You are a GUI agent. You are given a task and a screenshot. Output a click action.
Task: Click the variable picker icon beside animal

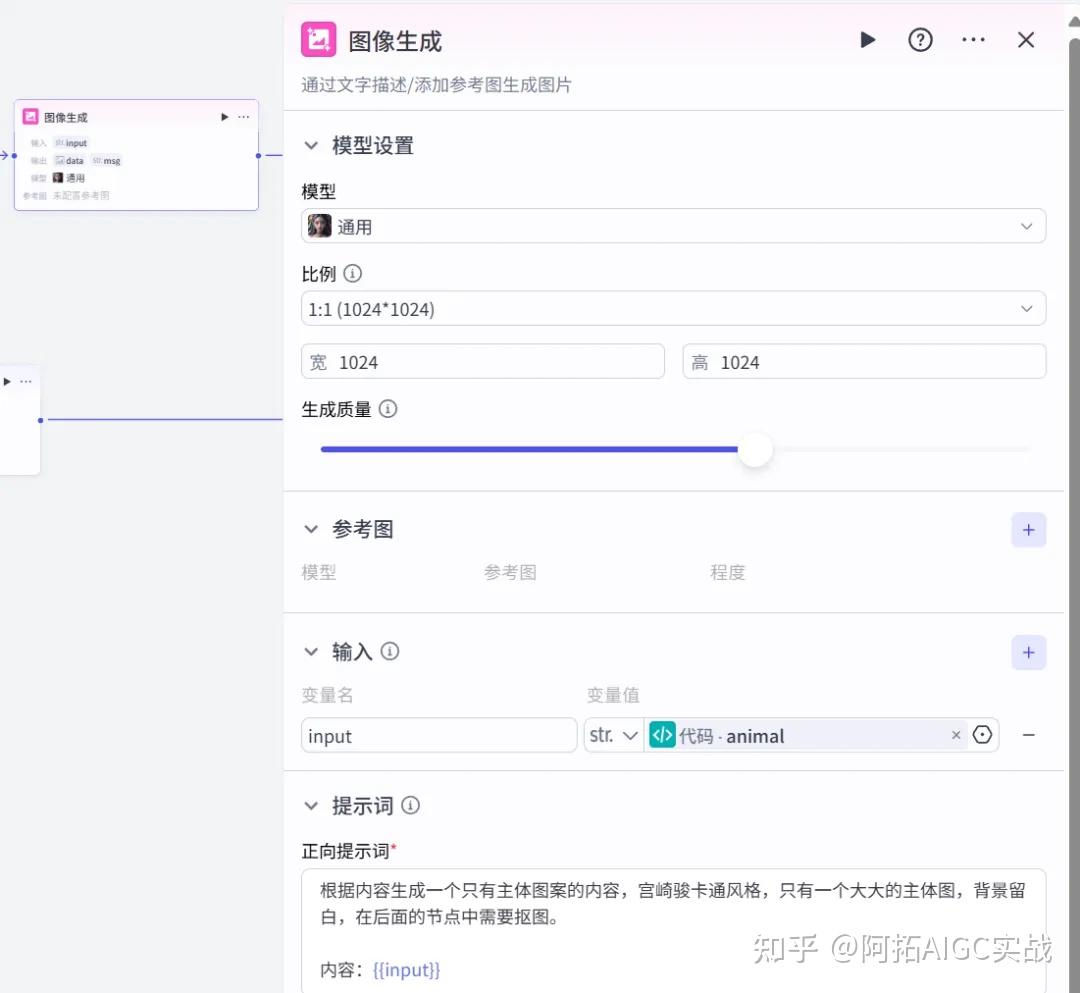coord(982,735)
